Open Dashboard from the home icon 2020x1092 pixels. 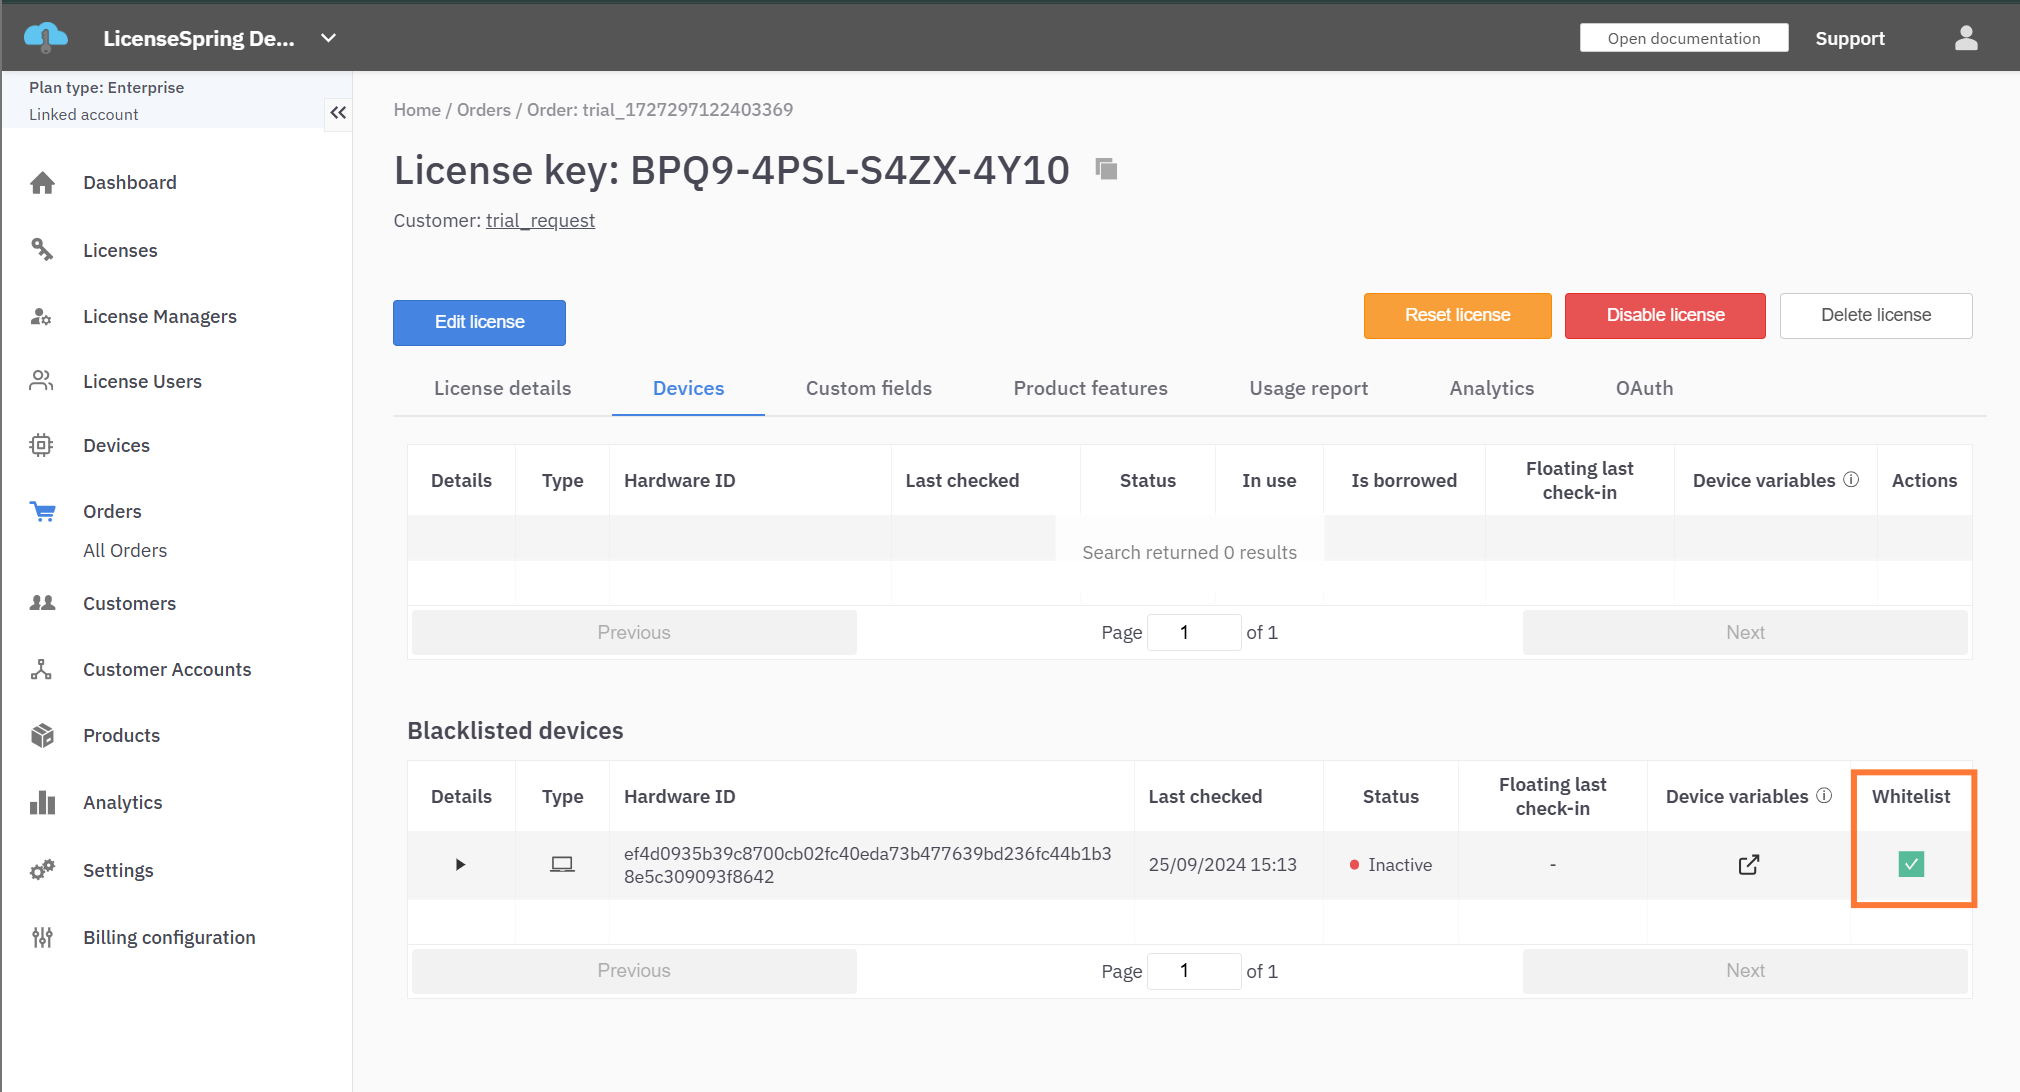[x=42, y=183]
